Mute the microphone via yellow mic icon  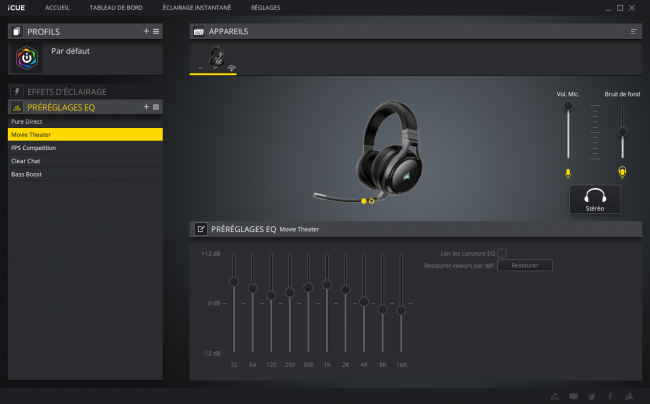click(568, 173)
